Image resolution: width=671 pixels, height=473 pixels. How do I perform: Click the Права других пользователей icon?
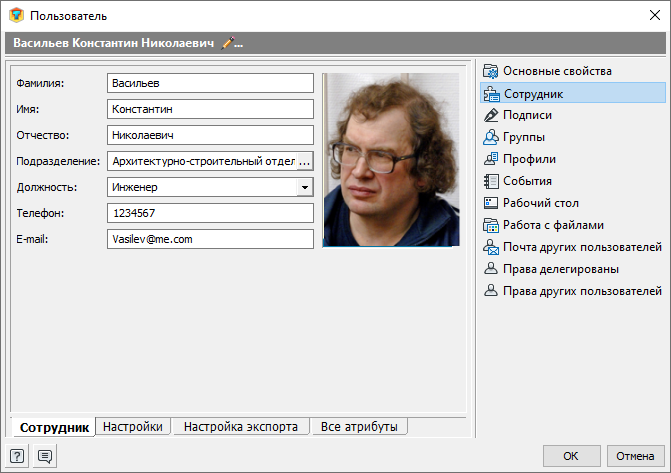[x=491, y=291]
